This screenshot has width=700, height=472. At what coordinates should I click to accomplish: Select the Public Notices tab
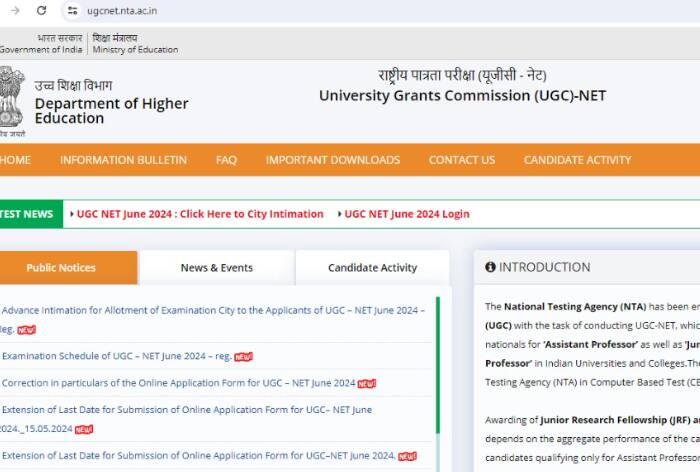(x=68, y=267)
